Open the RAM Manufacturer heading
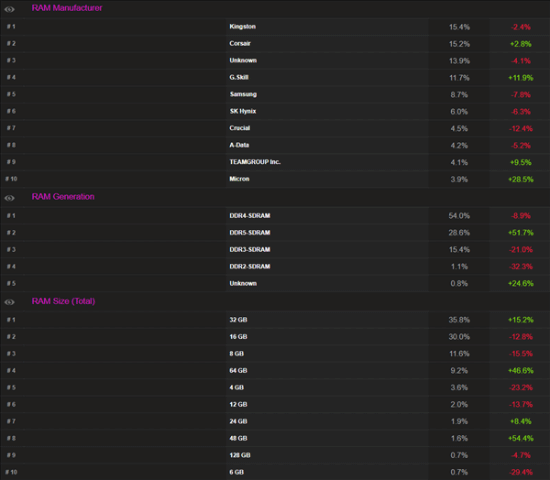Image resolution: width=550 pixels, height=480 pixels. pos(67,8)
